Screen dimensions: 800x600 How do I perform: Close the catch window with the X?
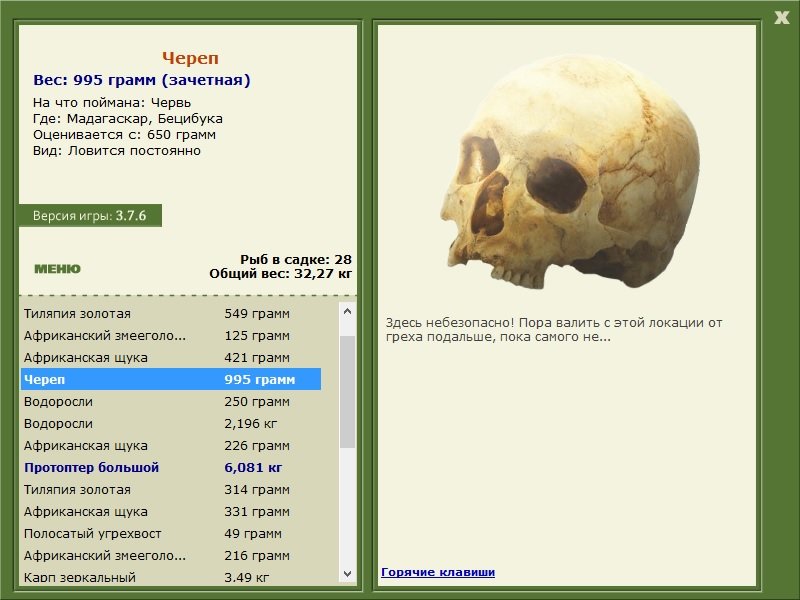[782, 18]
